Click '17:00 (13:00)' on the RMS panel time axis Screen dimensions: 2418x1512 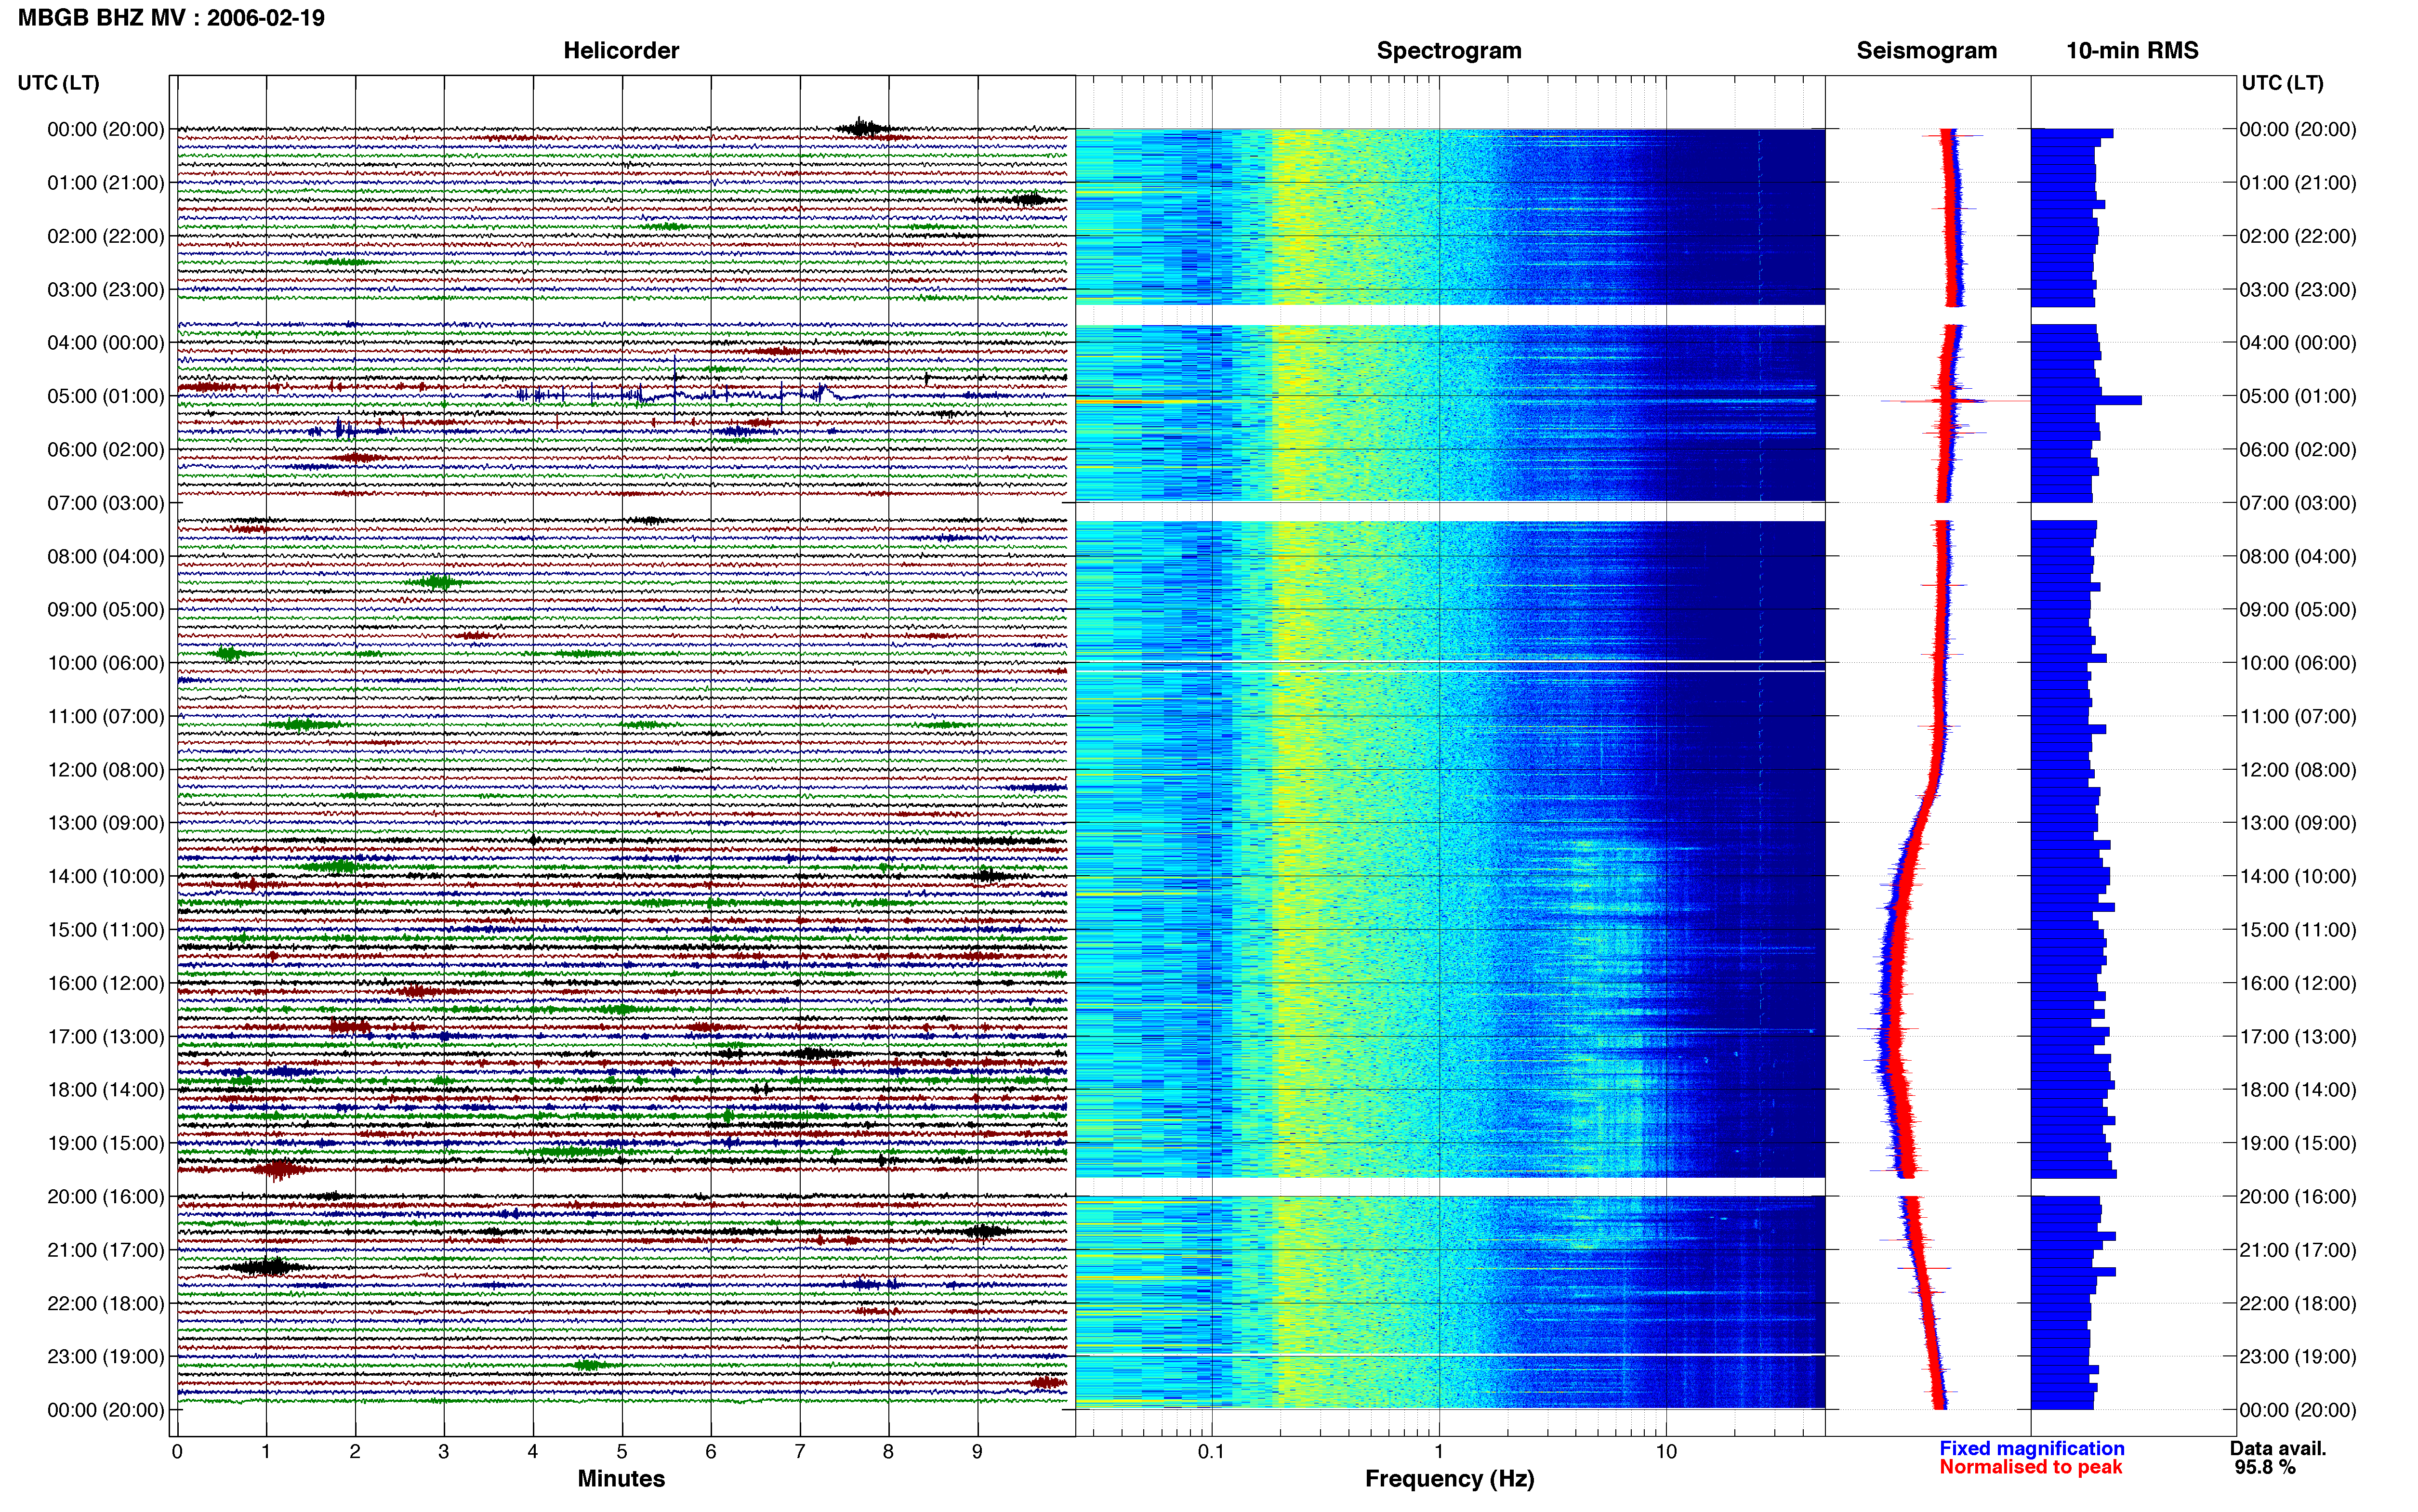[2298, 1037]
